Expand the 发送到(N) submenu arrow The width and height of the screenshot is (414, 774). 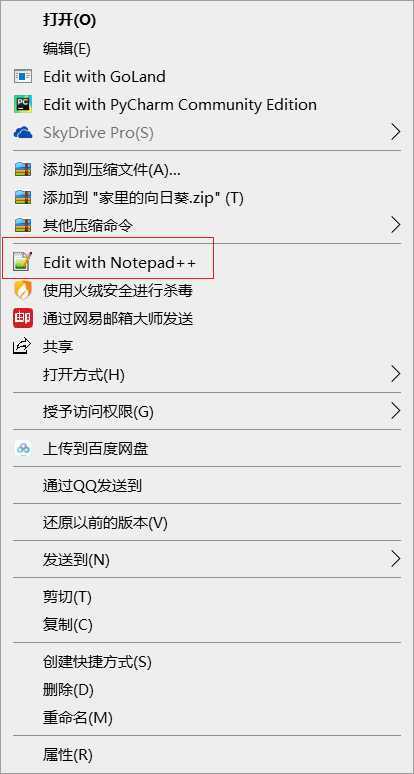pyautogui.click(x=395, y=559)
